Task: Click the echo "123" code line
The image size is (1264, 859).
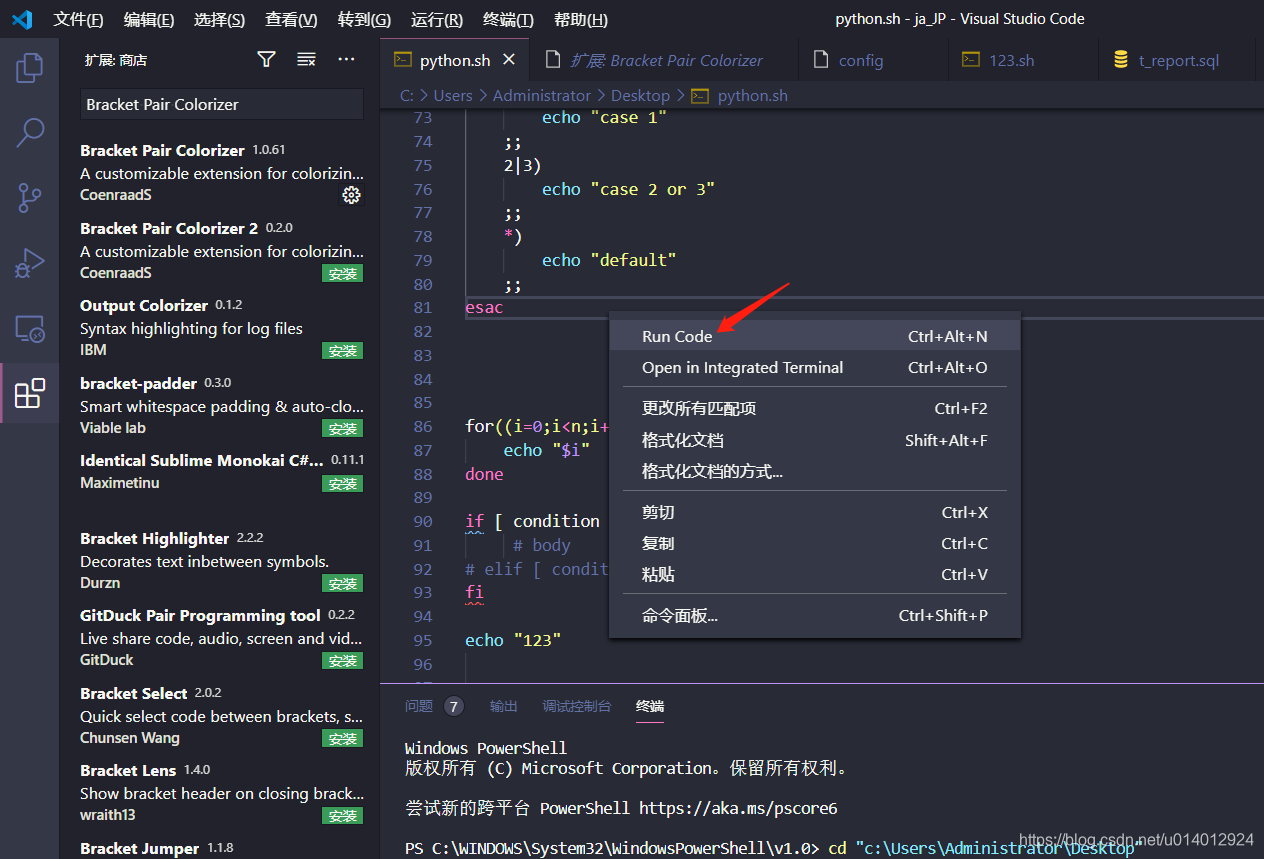Action: click(513, 640)
